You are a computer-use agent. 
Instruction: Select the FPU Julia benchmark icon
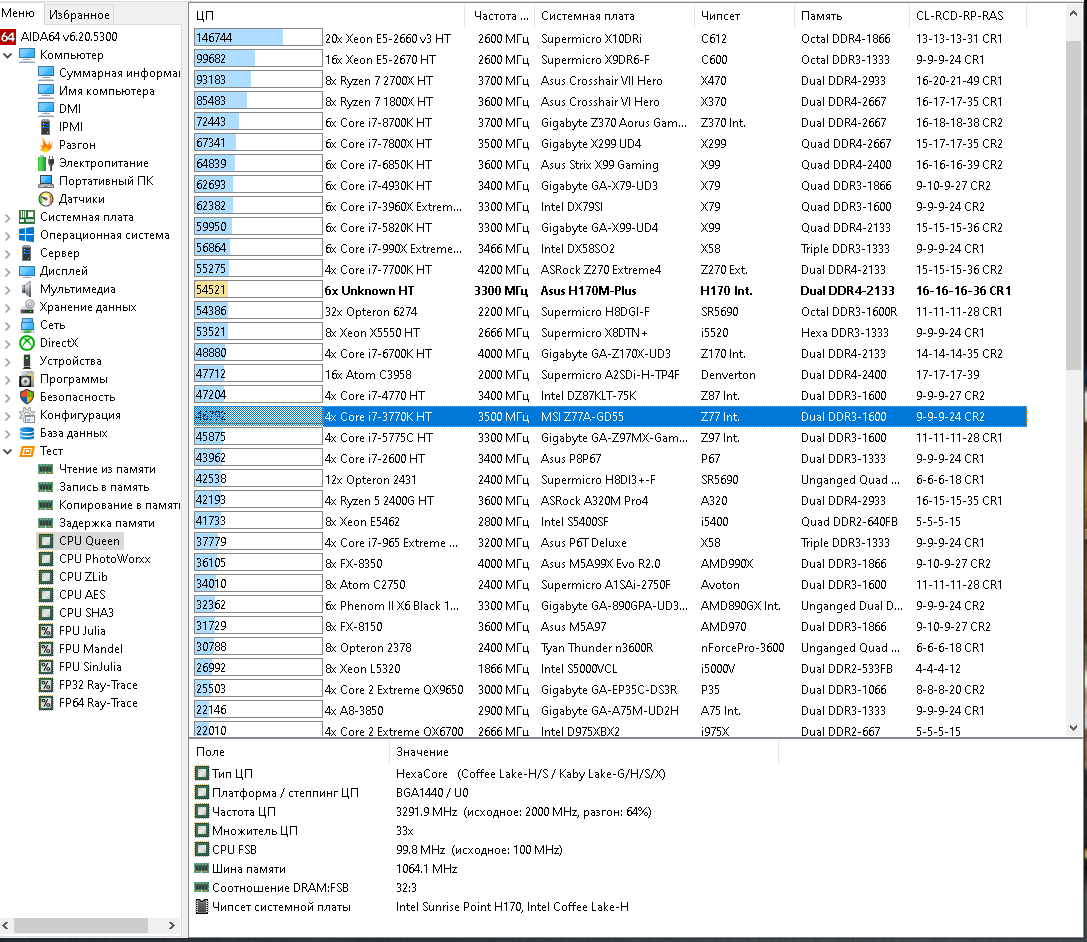[46, 631]
